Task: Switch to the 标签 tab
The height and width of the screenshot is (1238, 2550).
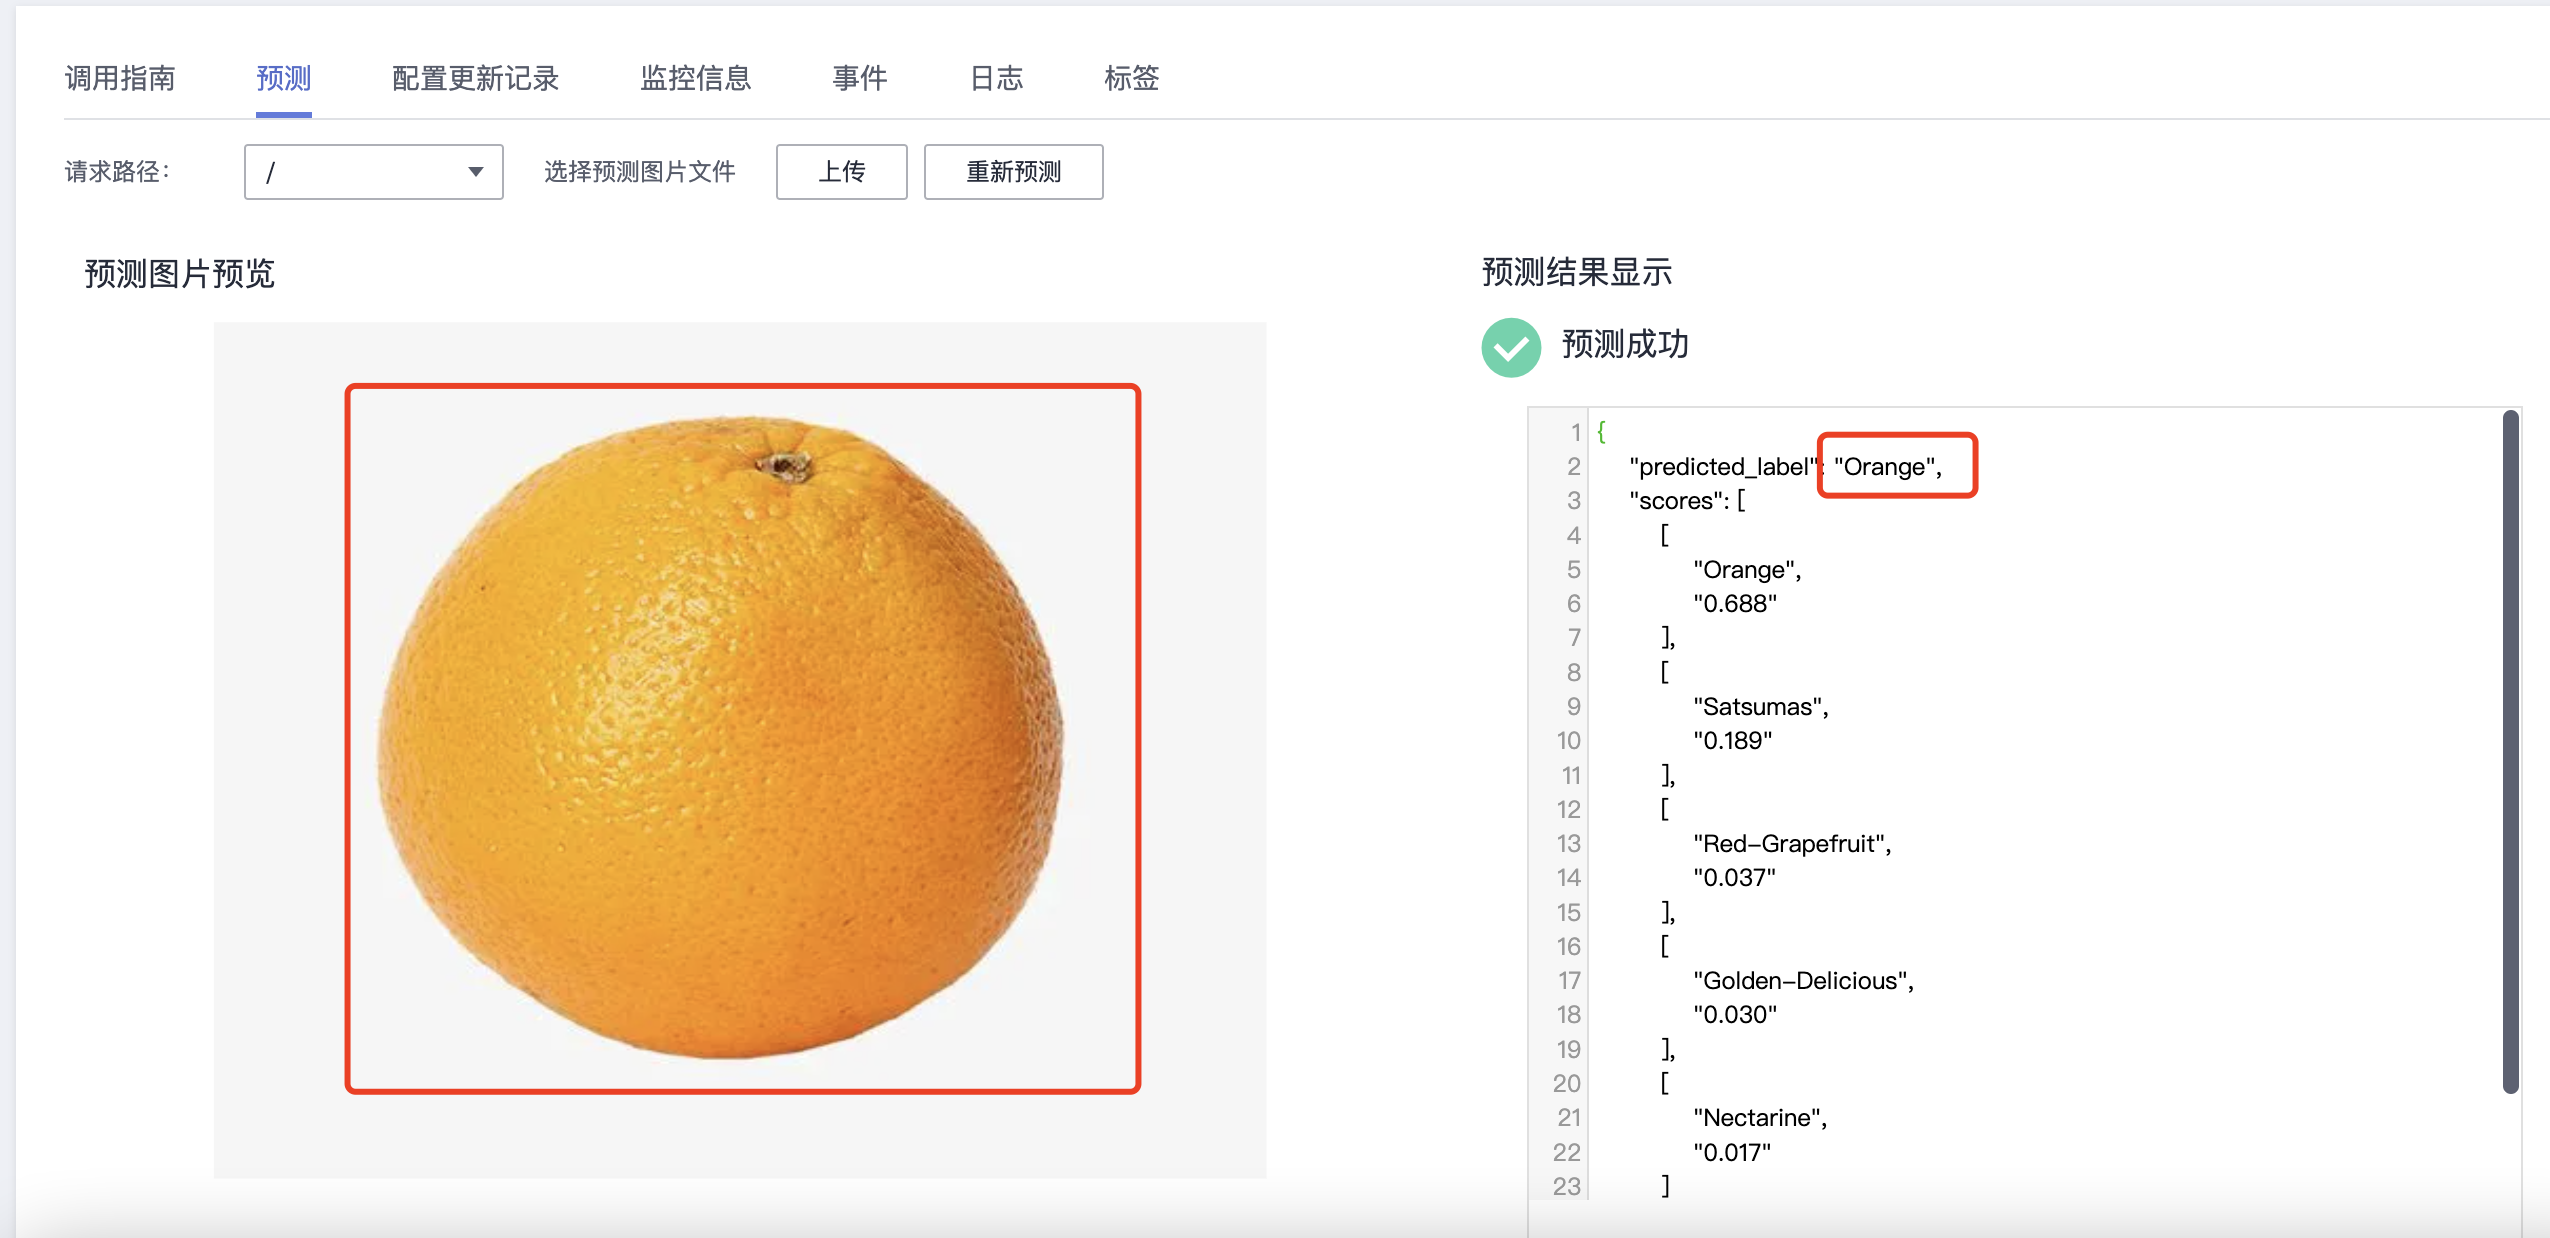Action: tap(1131, 78)
